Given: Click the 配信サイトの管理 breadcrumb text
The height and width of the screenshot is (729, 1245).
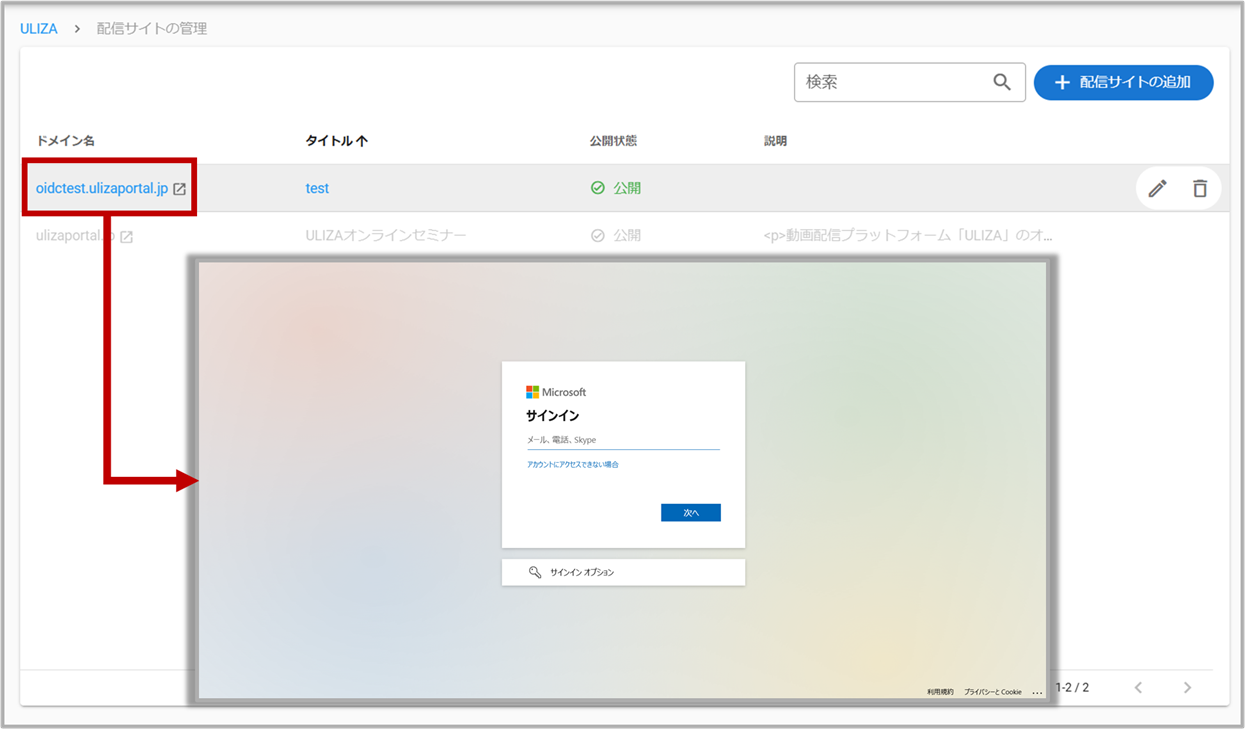Looking at the screenshot, I should click(152, 29).
